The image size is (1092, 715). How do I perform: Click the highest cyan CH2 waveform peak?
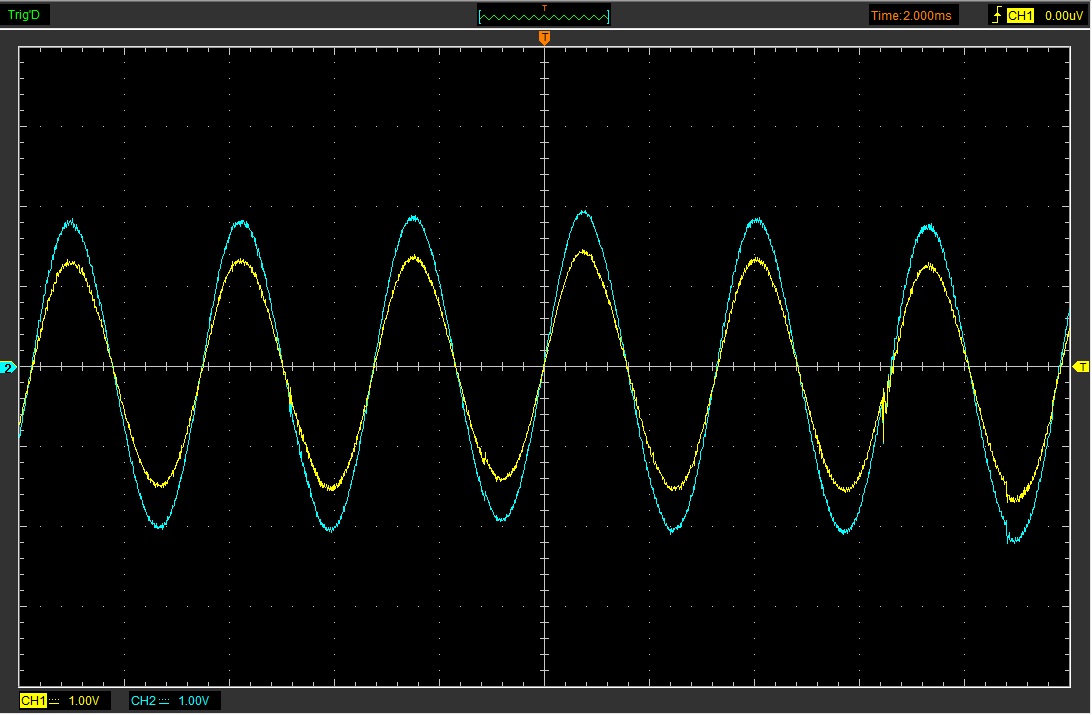coord(584,211)
